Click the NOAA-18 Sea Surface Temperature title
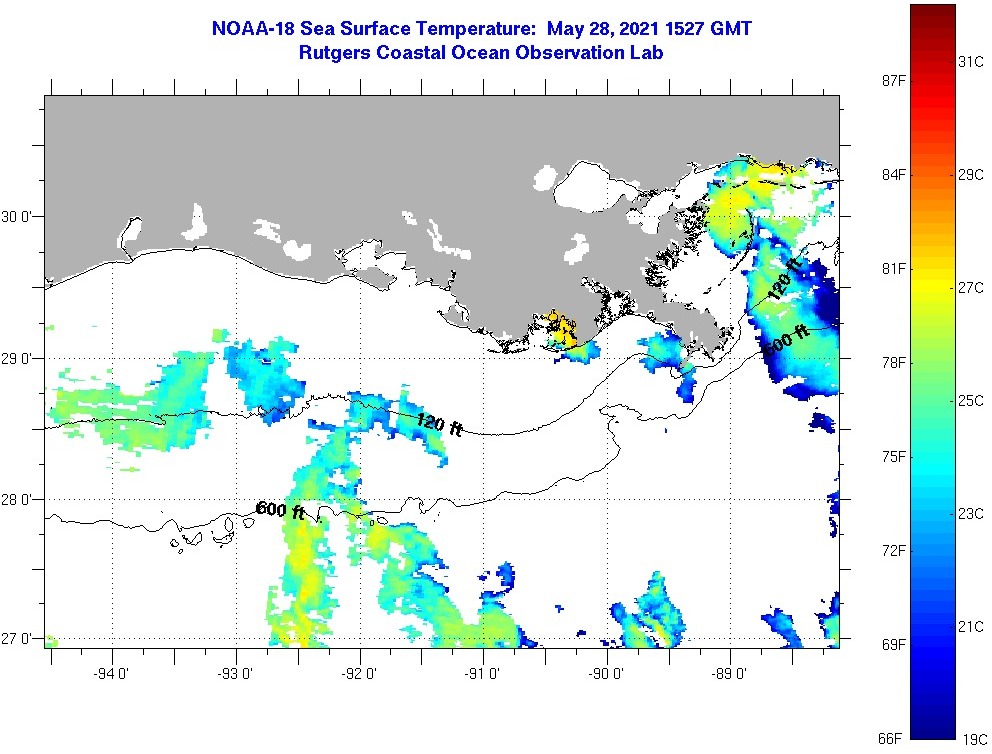The height and width of the screenshot is (754, 992). [481, 28]
